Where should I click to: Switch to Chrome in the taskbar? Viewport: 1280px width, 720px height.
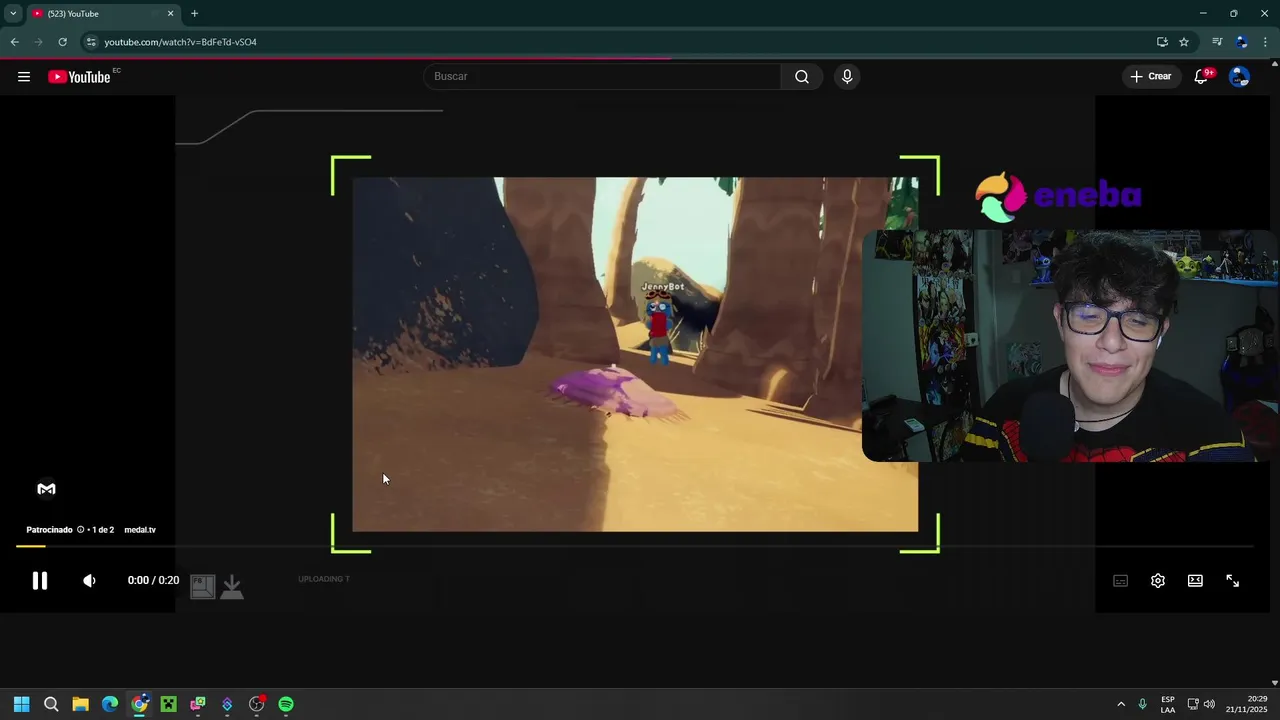(139, 704)
